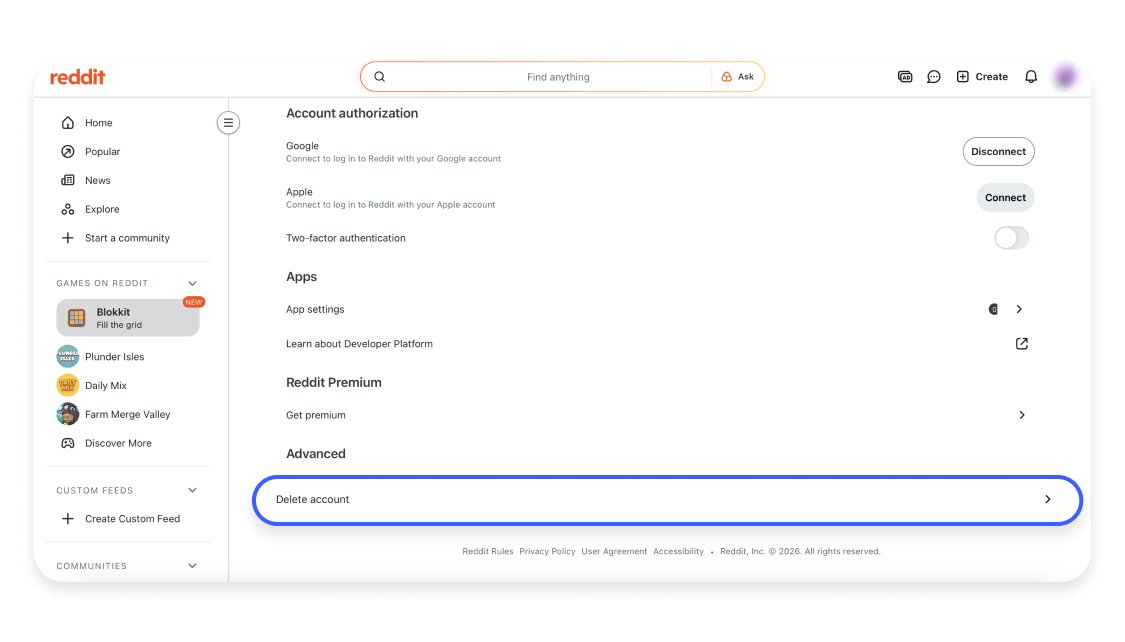This screenshot has height=642, width=1125.
Task: Select the Blokkit game icon
Action: [x=76, y=317]
